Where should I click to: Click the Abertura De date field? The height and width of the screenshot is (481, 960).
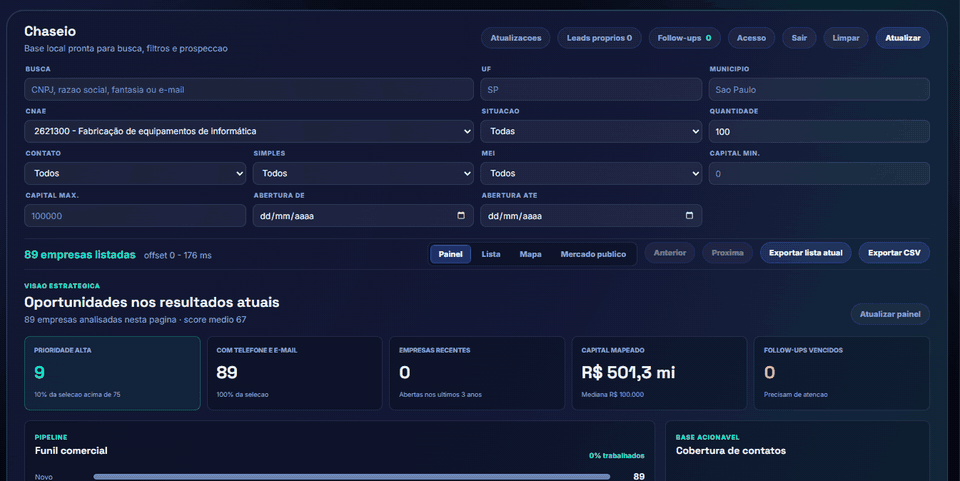point(363,216)
